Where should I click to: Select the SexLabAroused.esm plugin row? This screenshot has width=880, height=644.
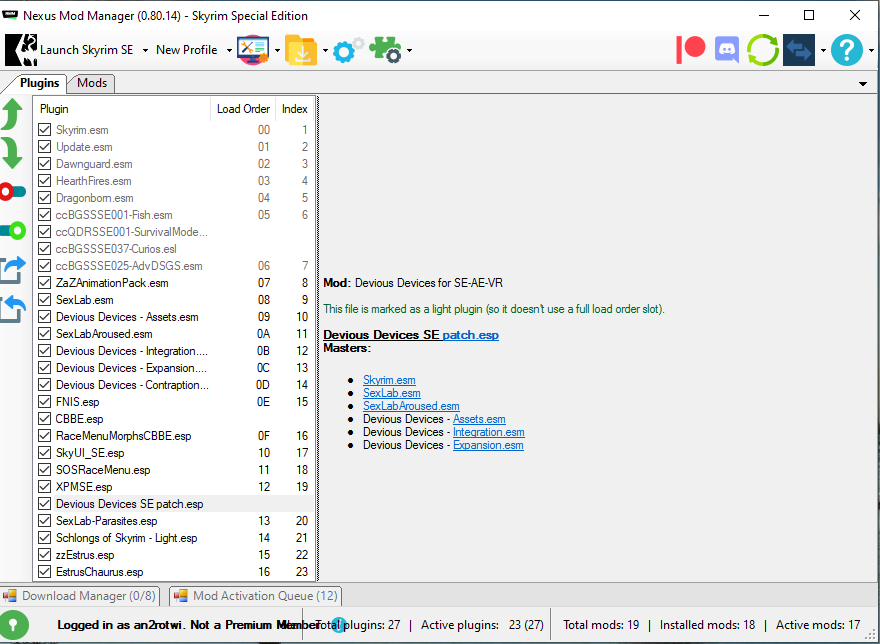[174, 334]
